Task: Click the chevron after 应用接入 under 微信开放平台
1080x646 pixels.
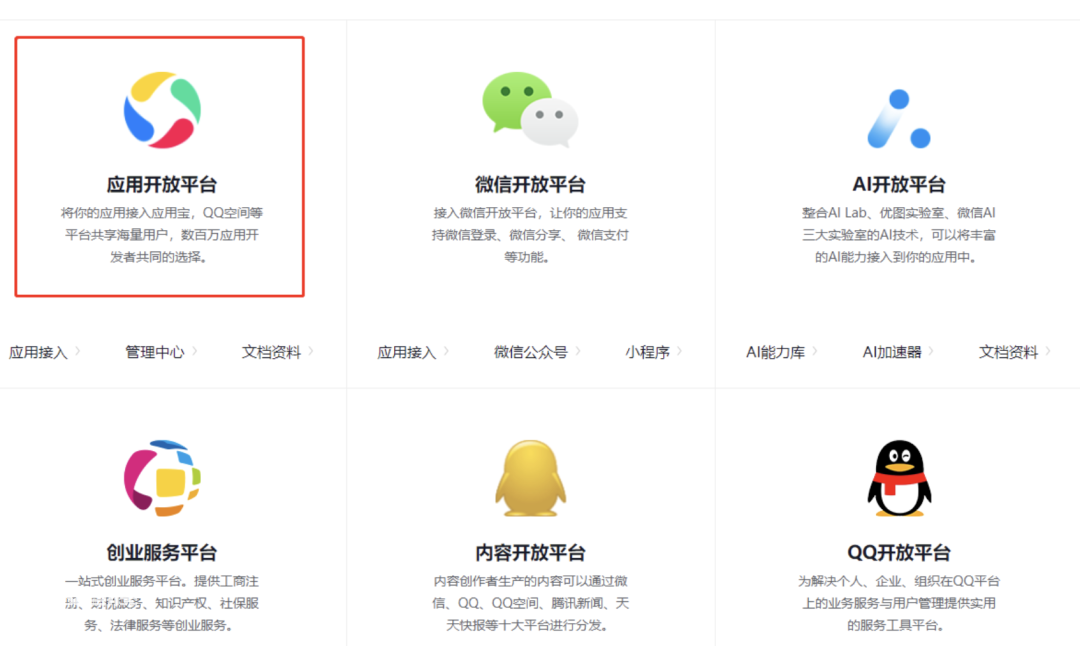Action: click(446, 351)
